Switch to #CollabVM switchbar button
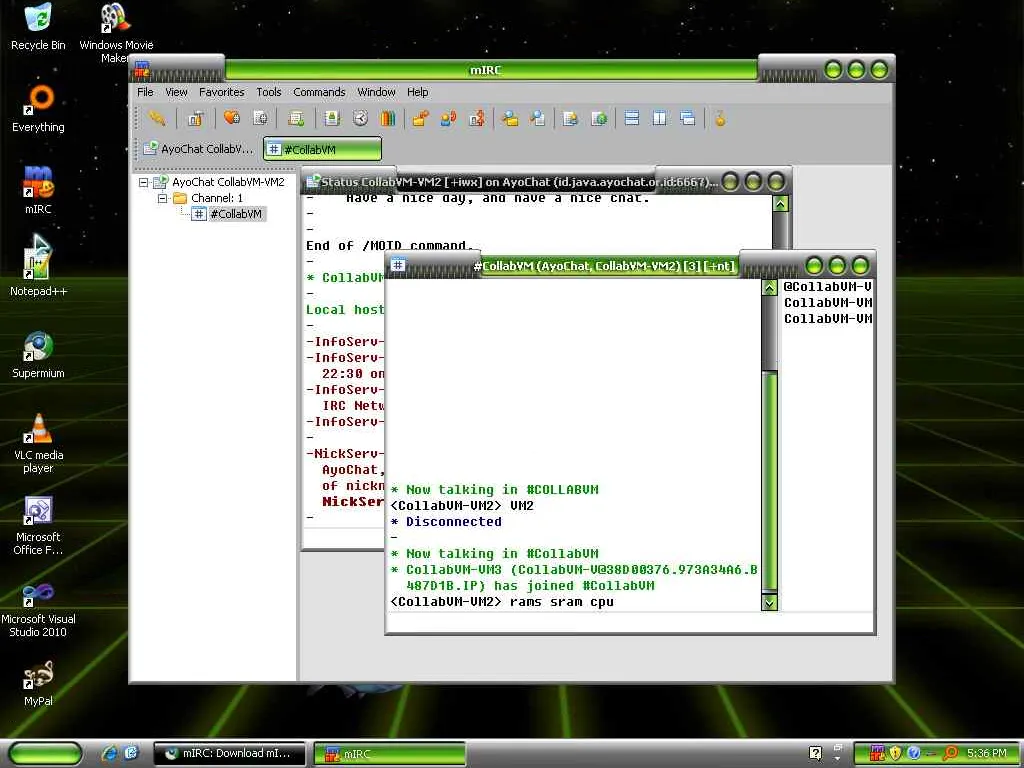Screen dimensions: 1024x768 (x=323, y=149)
